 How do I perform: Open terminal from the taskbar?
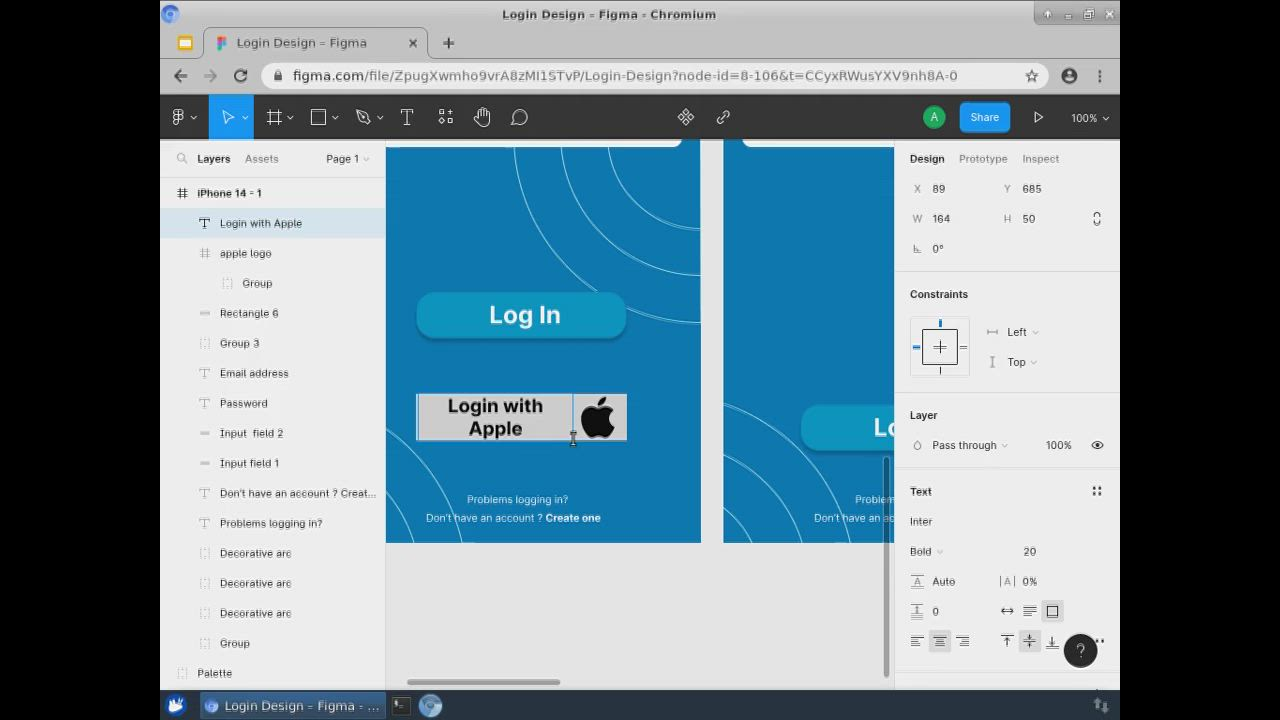(400, 705)
